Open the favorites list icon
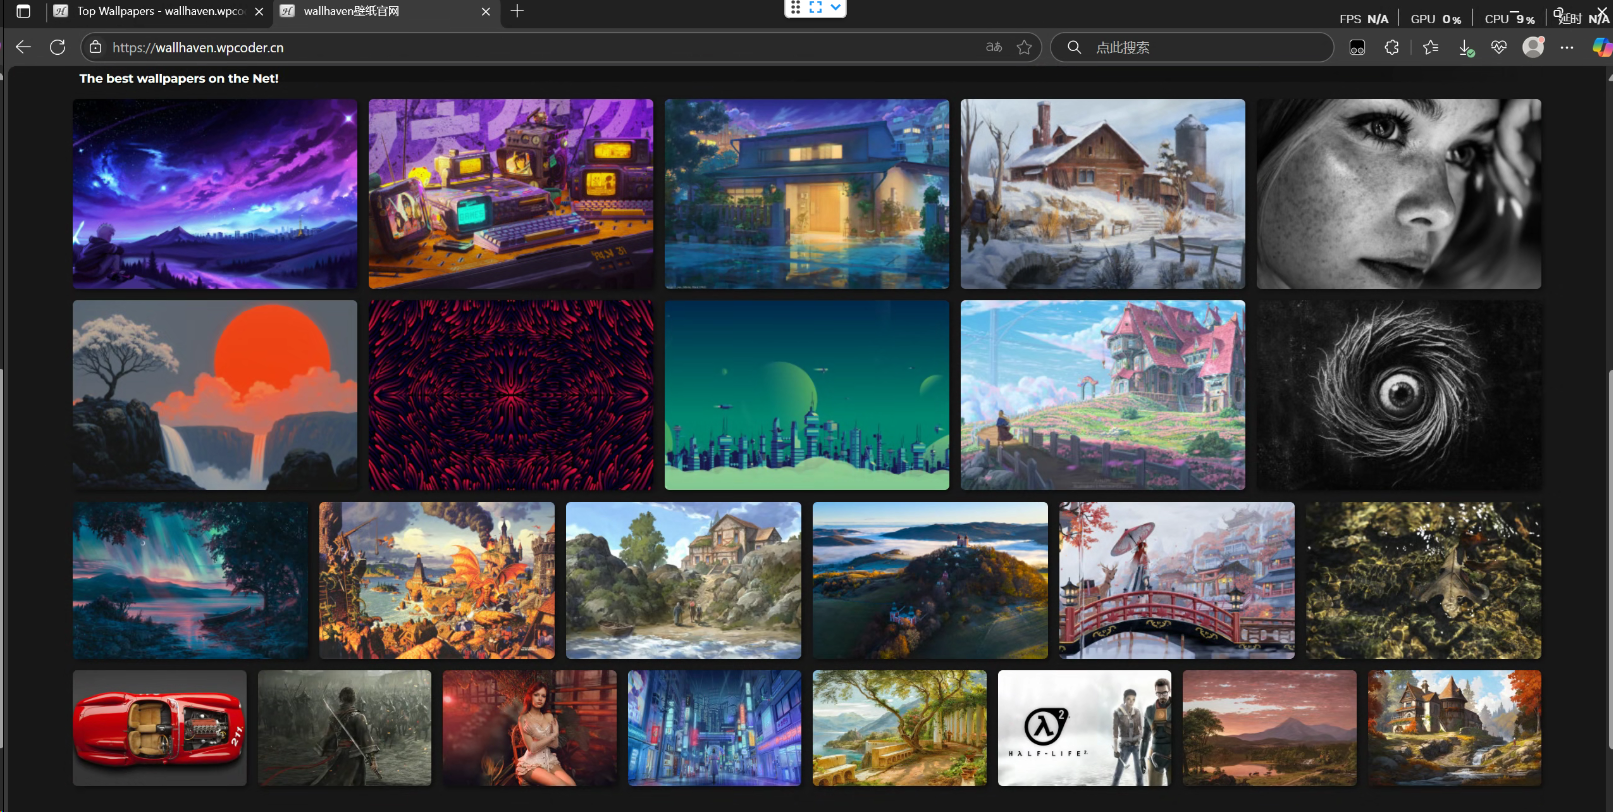Screen dimensions: 1613x812 1430,47
